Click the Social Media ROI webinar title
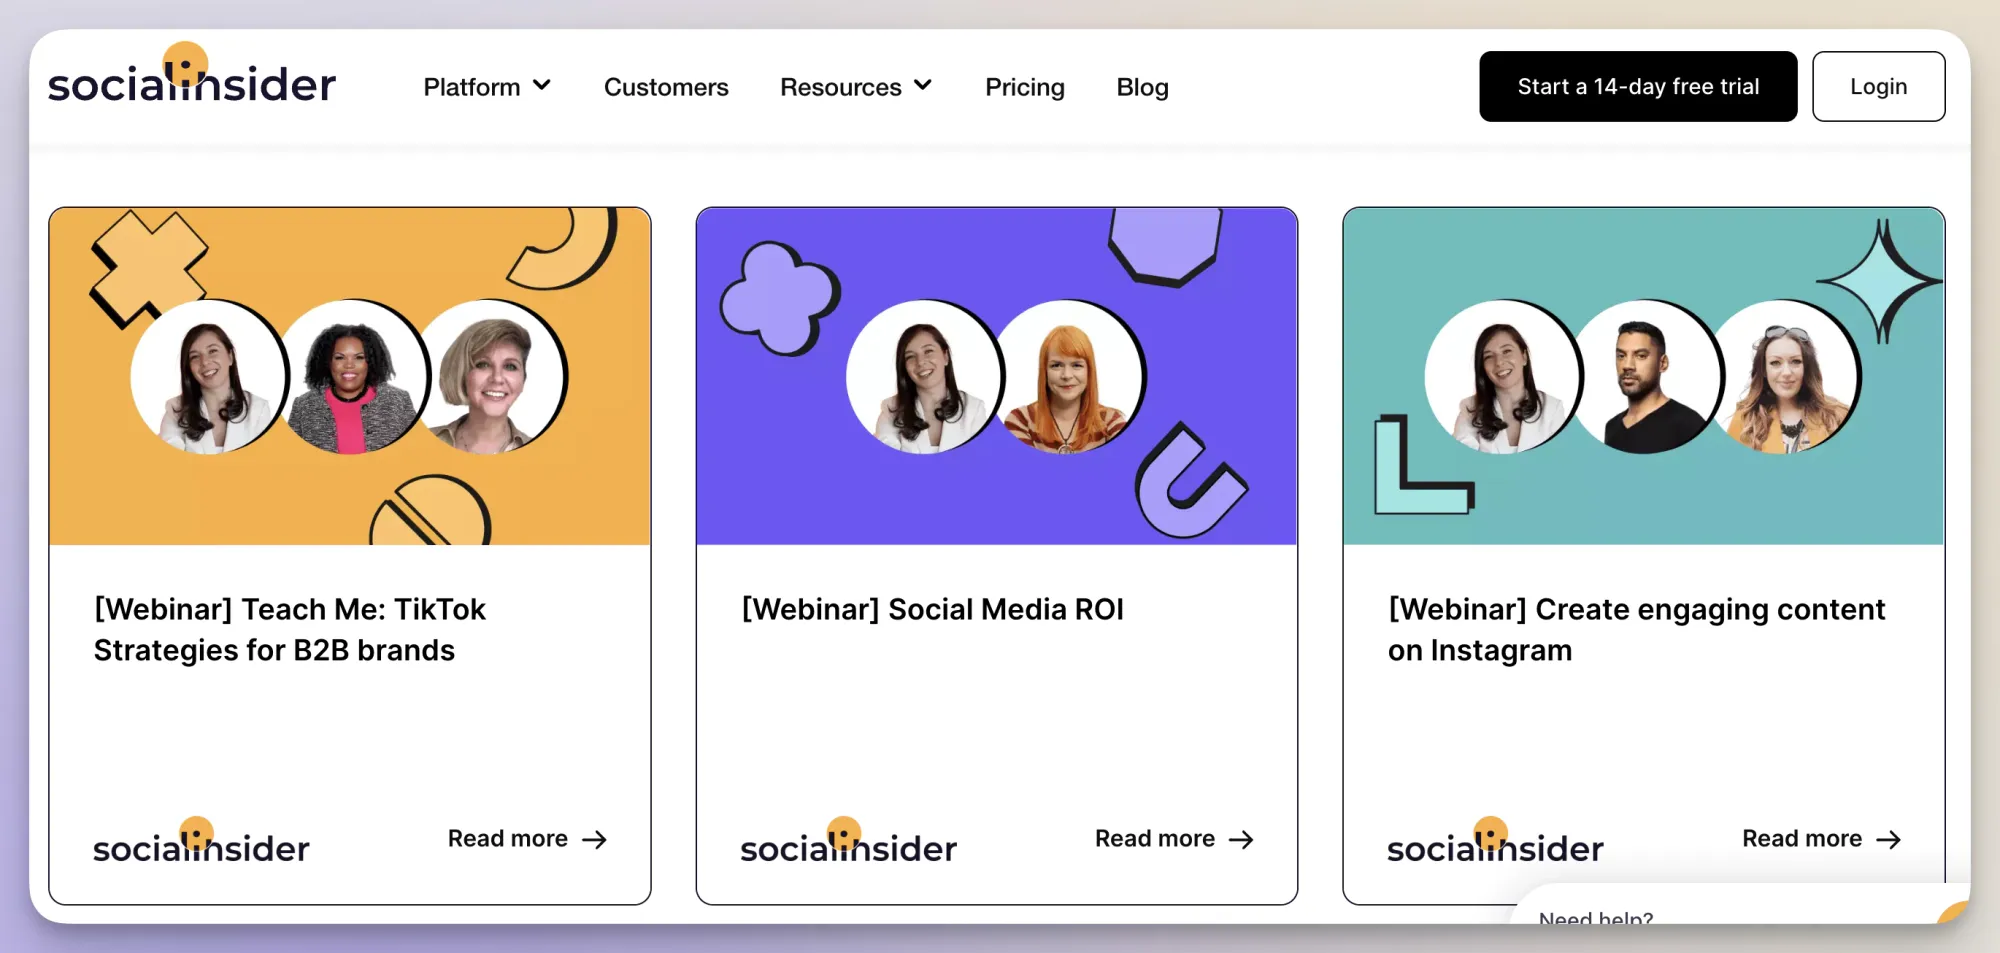 933,610
